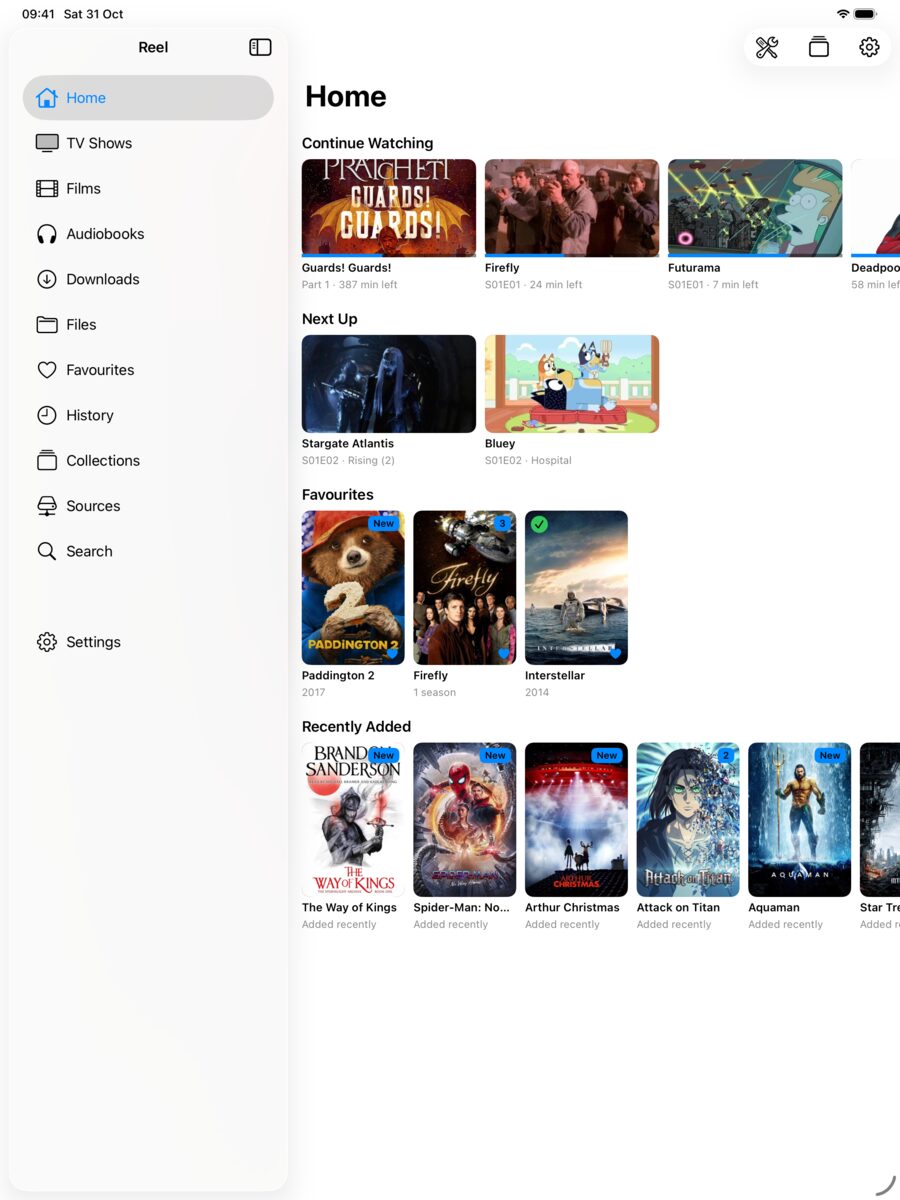Image resolution: width=900 pixels, height=1200 pixels.
Task: Toggle favourite heart on Interstellar poster
Action: point(615,653)
